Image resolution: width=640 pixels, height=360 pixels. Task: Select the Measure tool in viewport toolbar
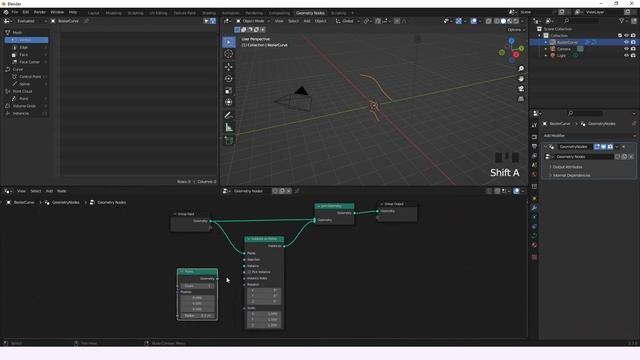(229, 128)
